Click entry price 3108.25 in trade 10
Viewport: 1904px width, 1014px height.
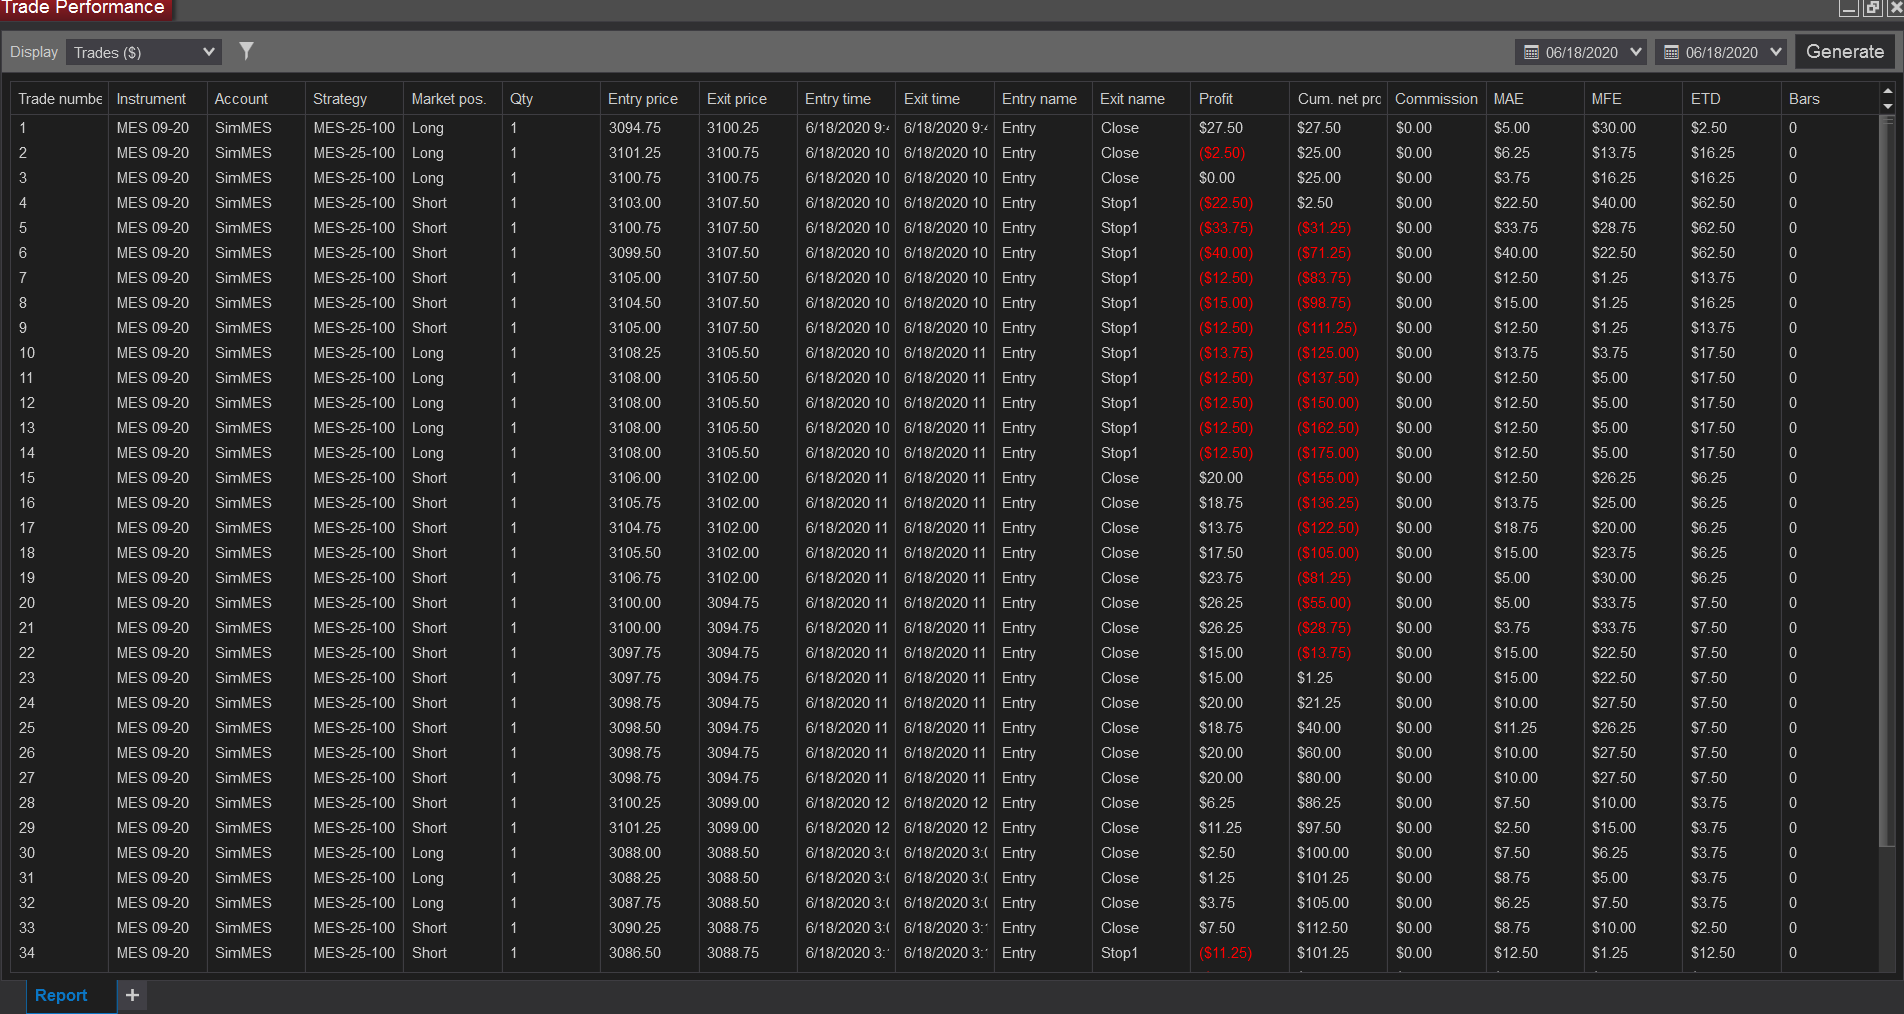point(635,353)
